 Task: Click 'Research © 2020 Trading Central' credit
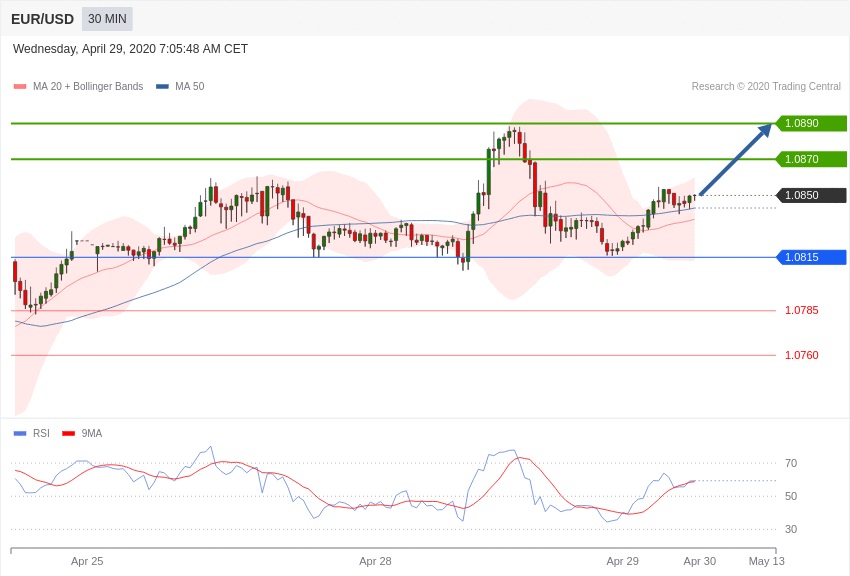coord(766,86)
